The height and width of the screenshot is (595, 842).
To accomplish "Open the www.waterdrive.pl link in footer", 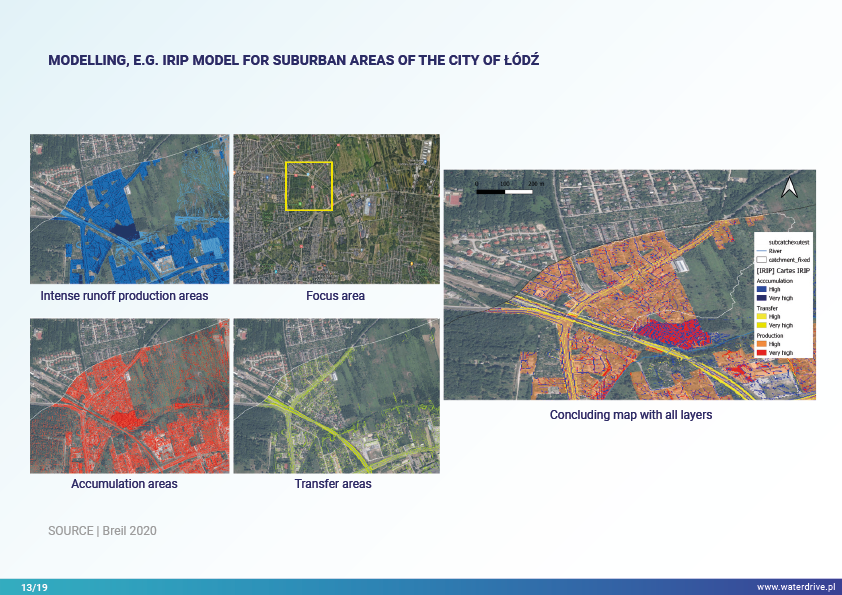I will pos(796,587).
